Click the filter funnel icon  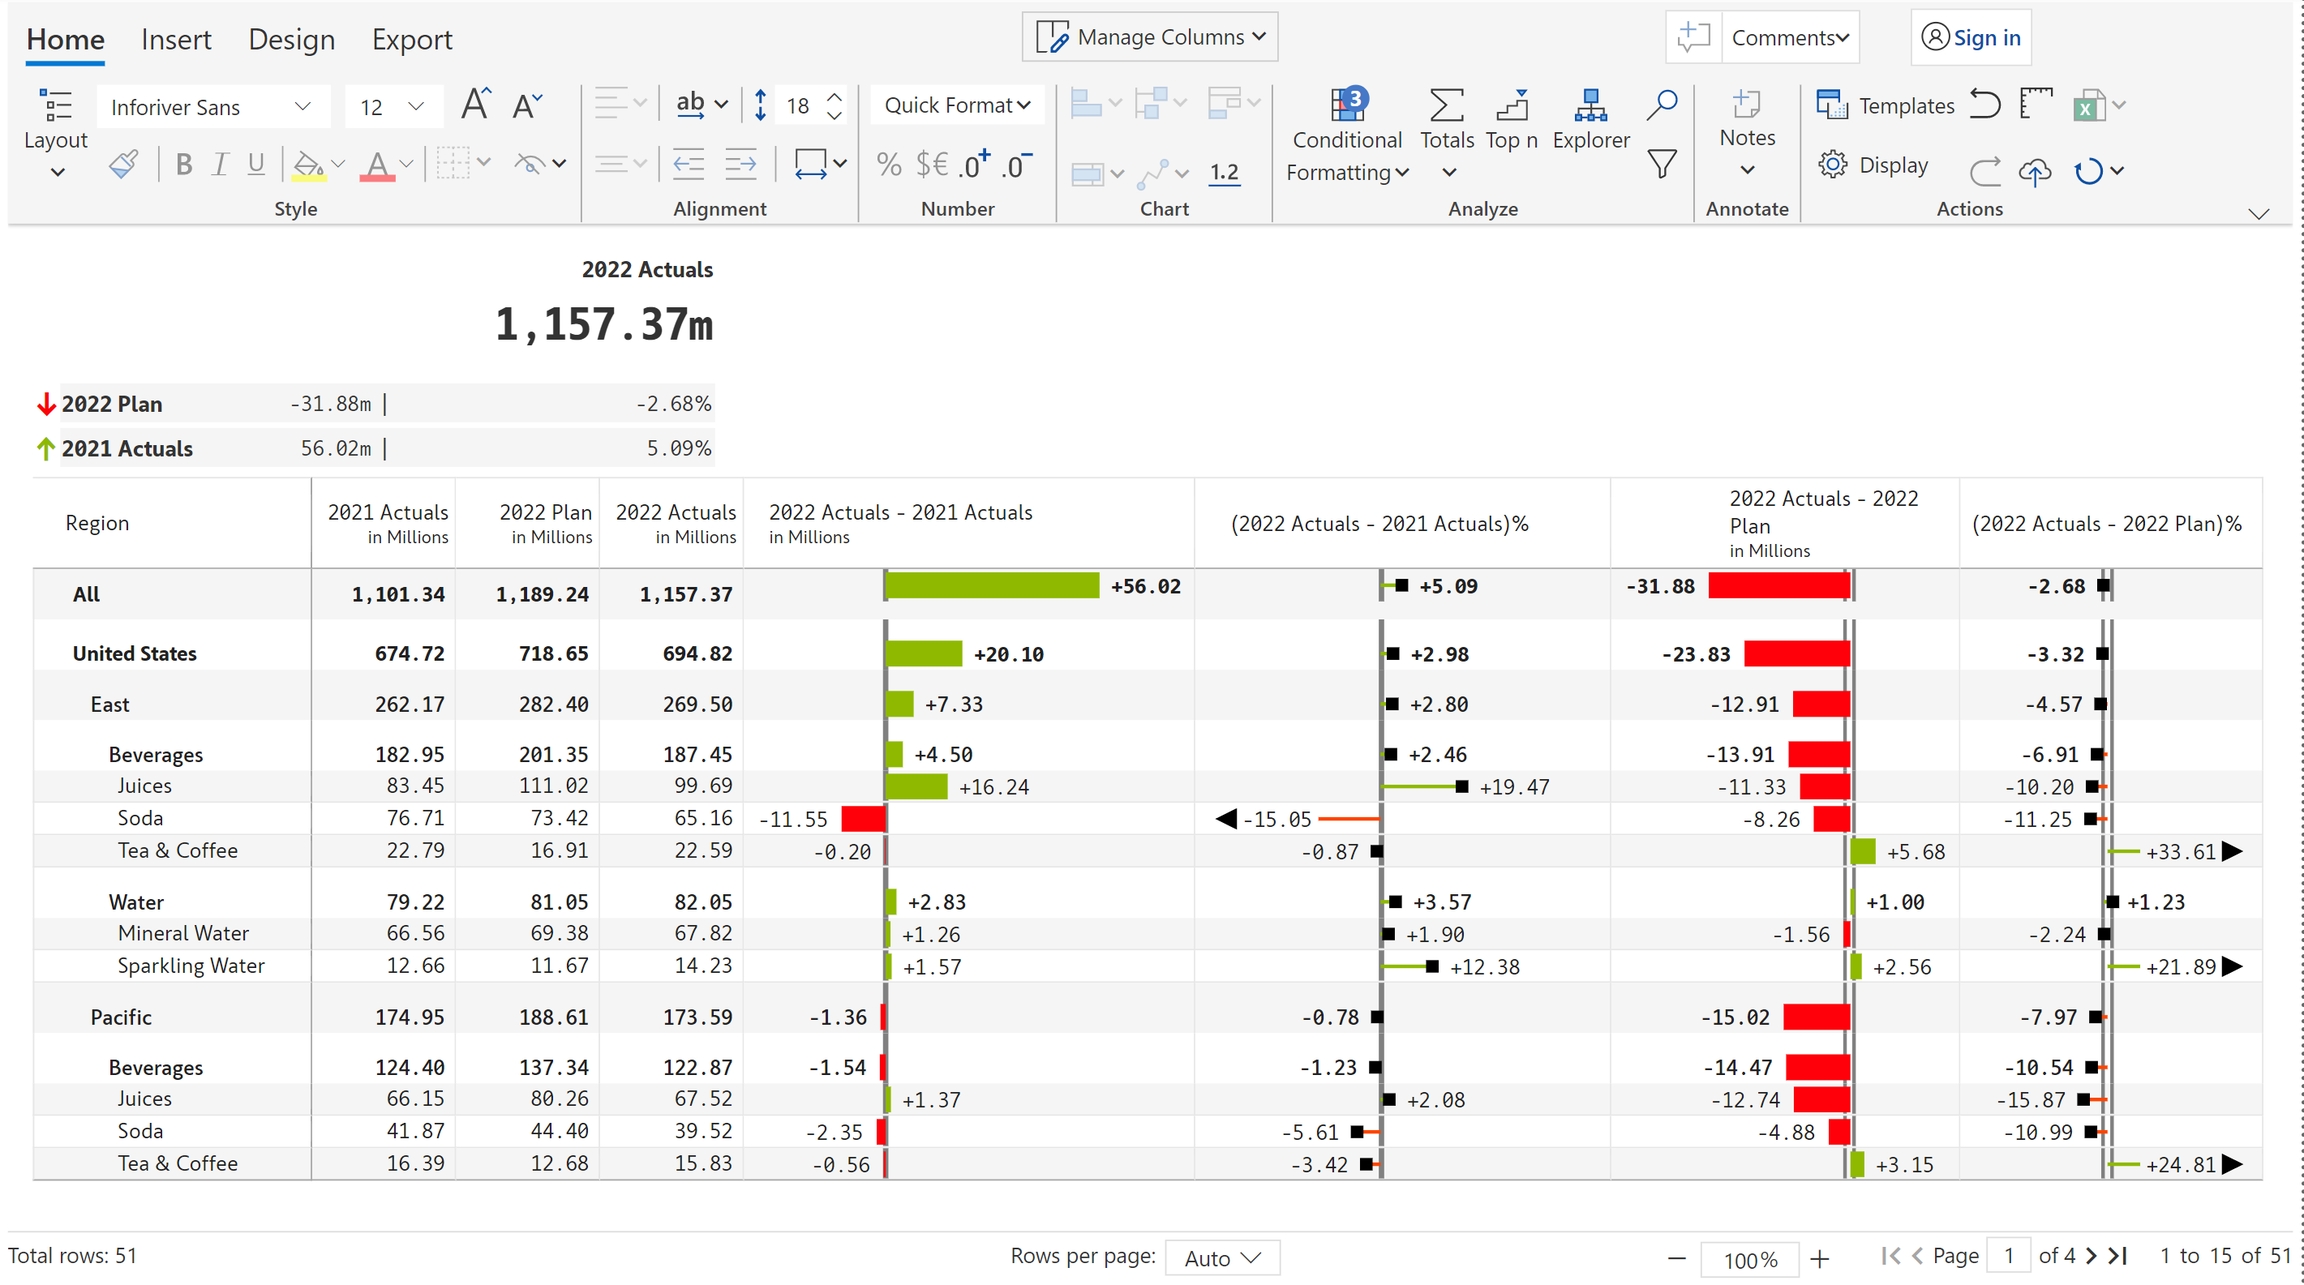1661,164
